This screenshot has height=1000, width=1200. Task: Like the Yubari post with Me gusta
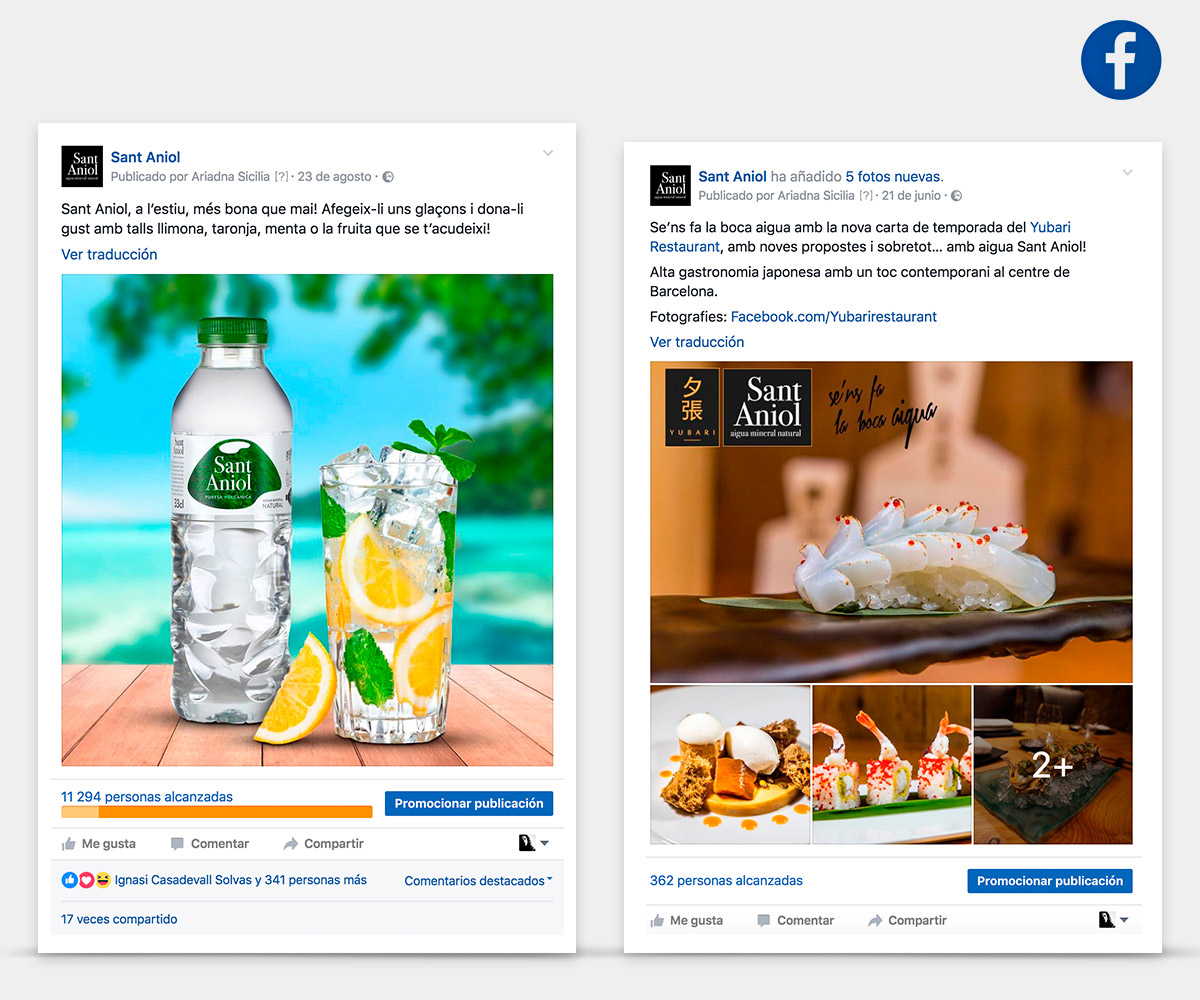pos(687,921)
